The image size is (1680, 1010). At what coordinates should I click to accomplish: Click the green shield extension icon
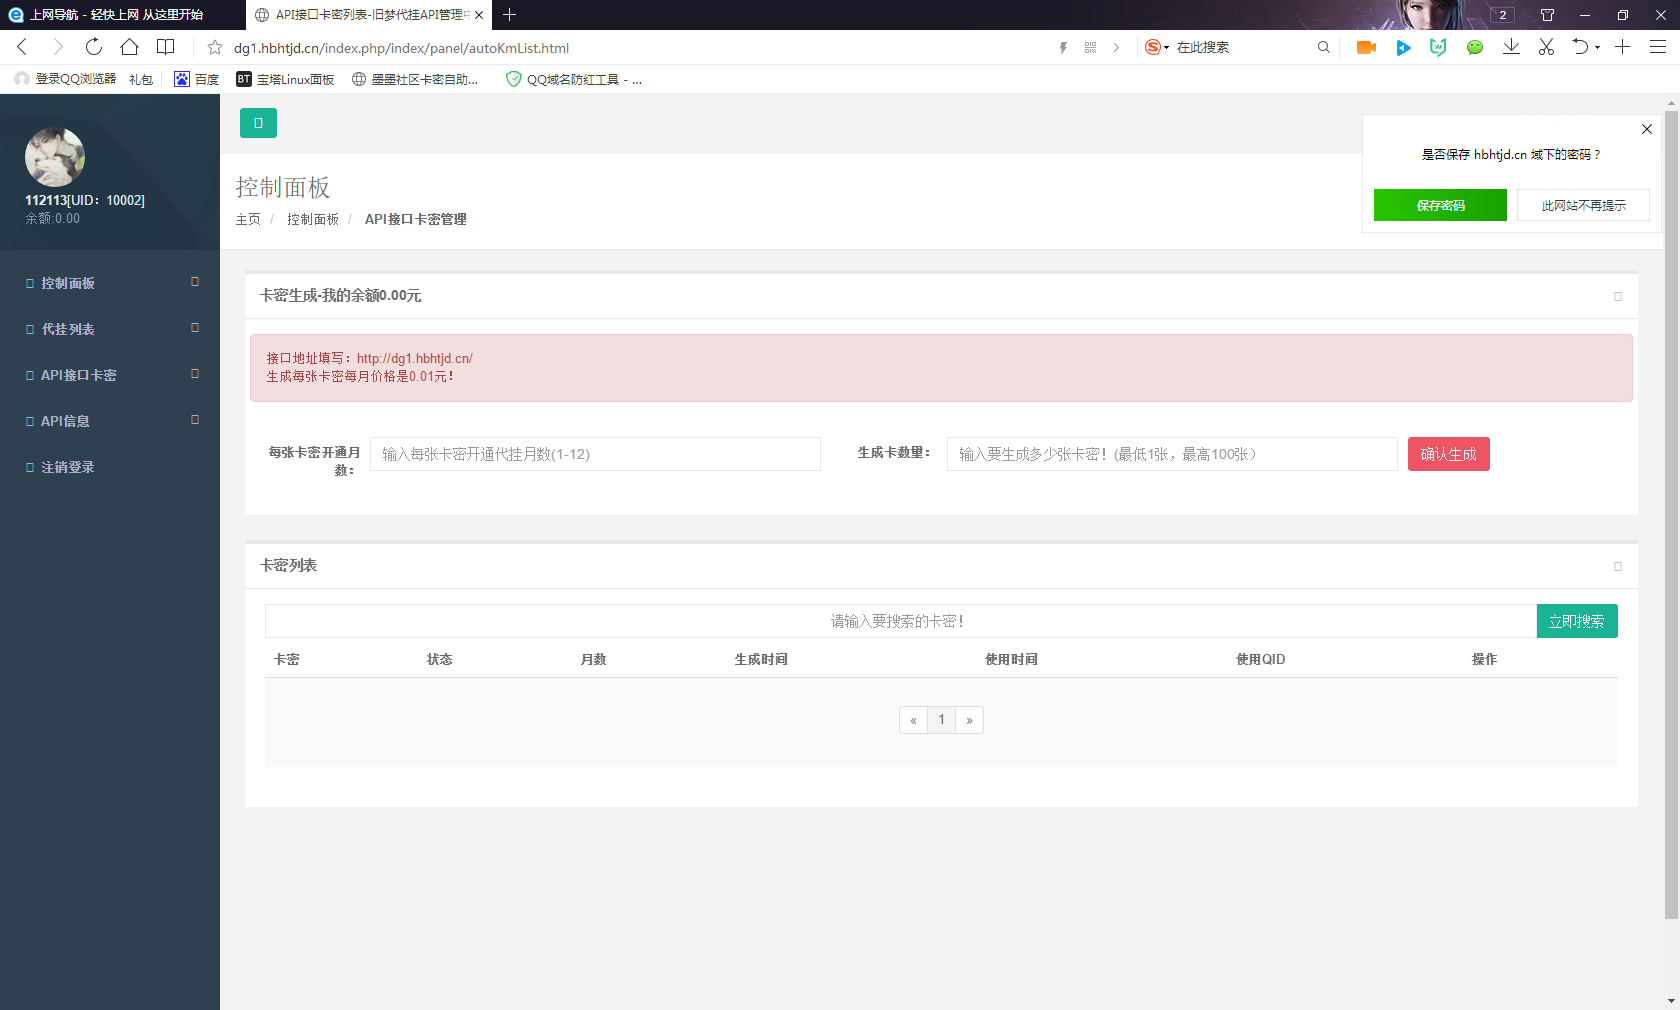1438,47
